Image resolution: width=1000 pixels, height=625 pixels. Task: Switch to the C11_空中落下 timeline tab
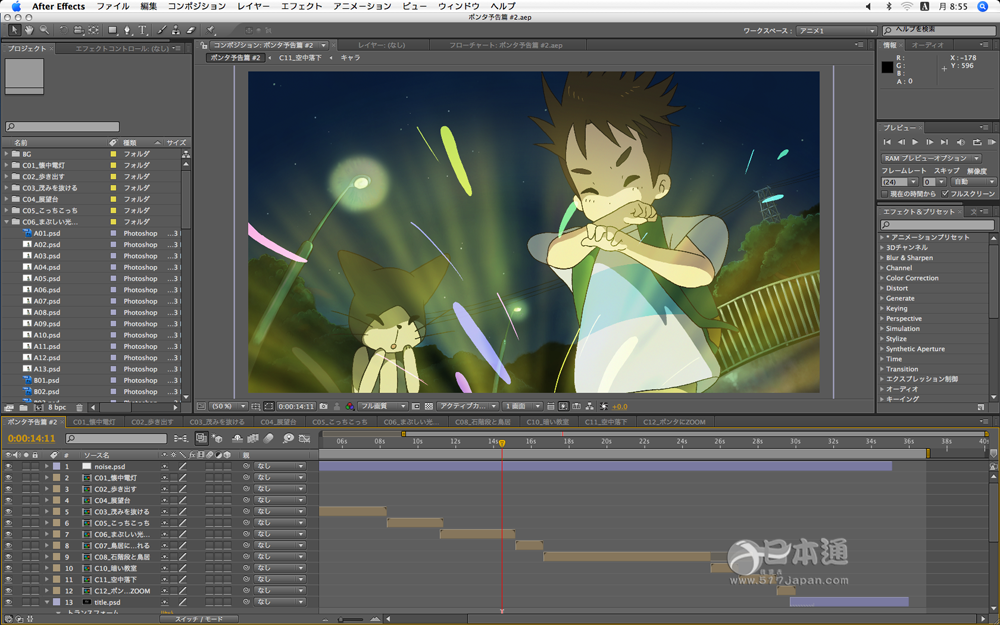coord(606,422)
